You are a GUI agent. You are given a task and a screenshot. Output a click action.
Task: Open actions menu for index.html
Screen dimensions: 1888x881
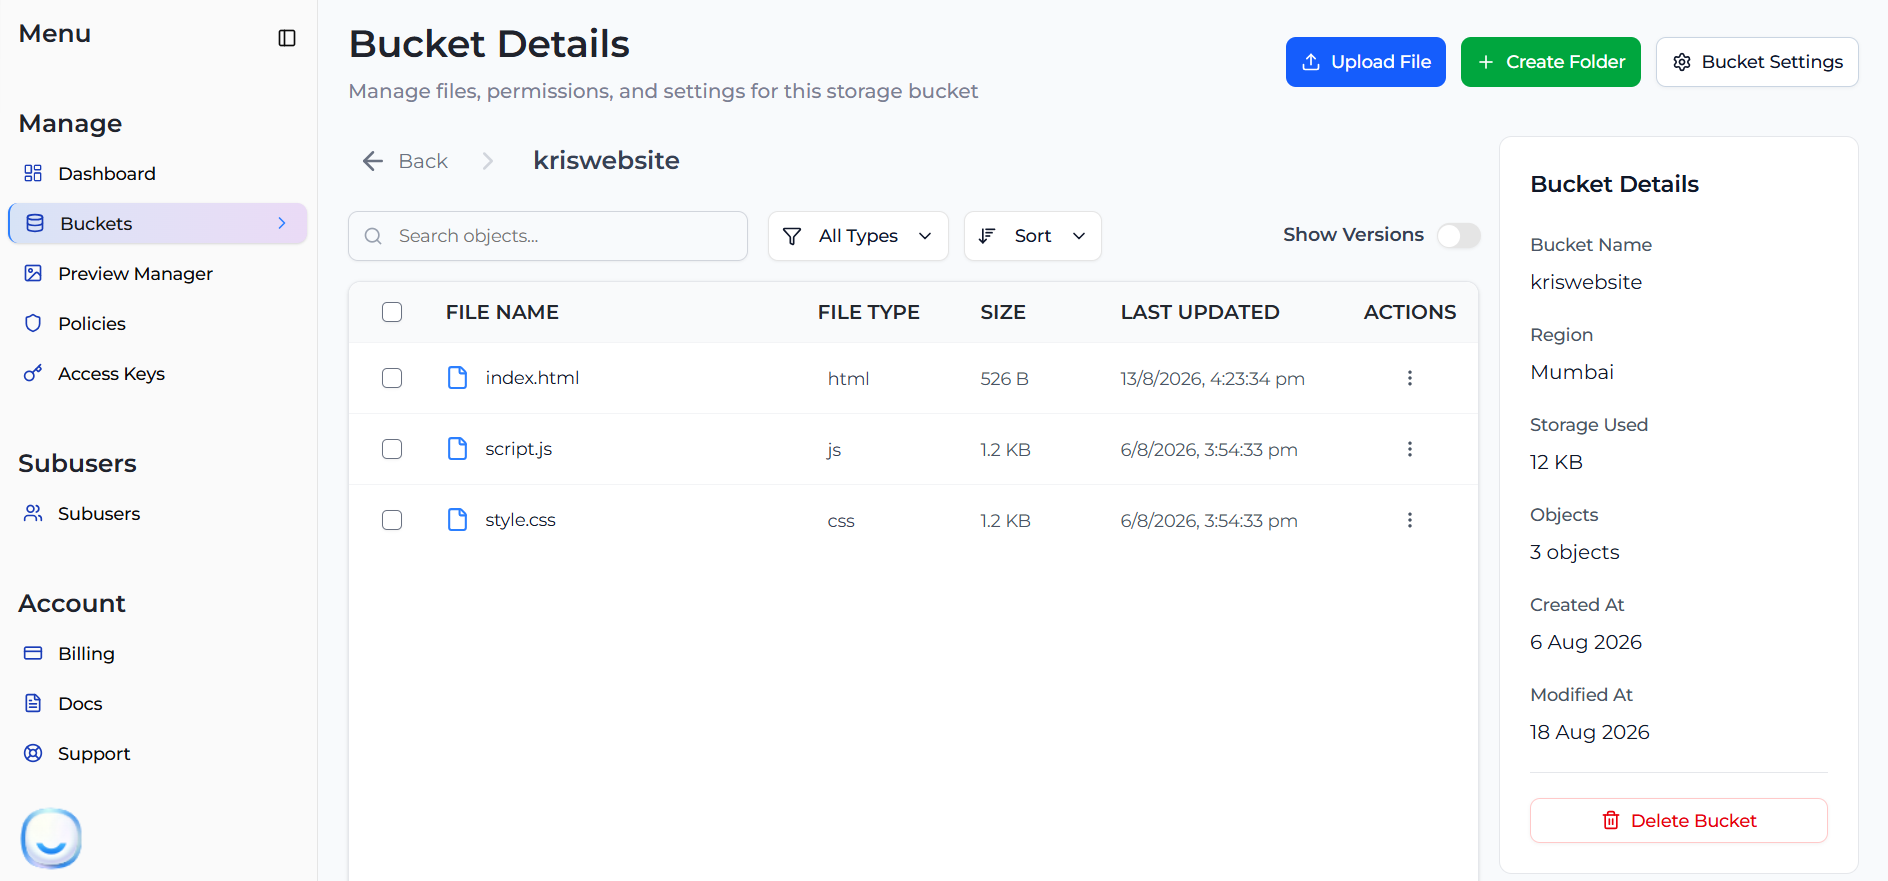(1410, 378)
